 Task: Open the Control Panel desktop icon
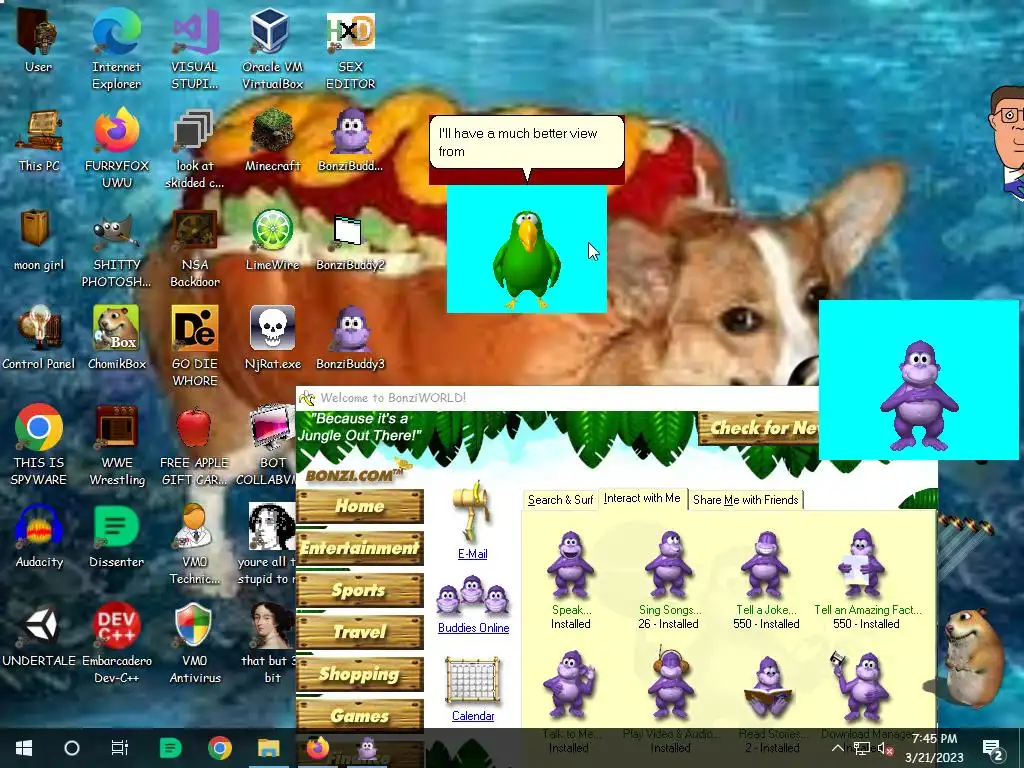pyautogui.click(x=39, y=338)
